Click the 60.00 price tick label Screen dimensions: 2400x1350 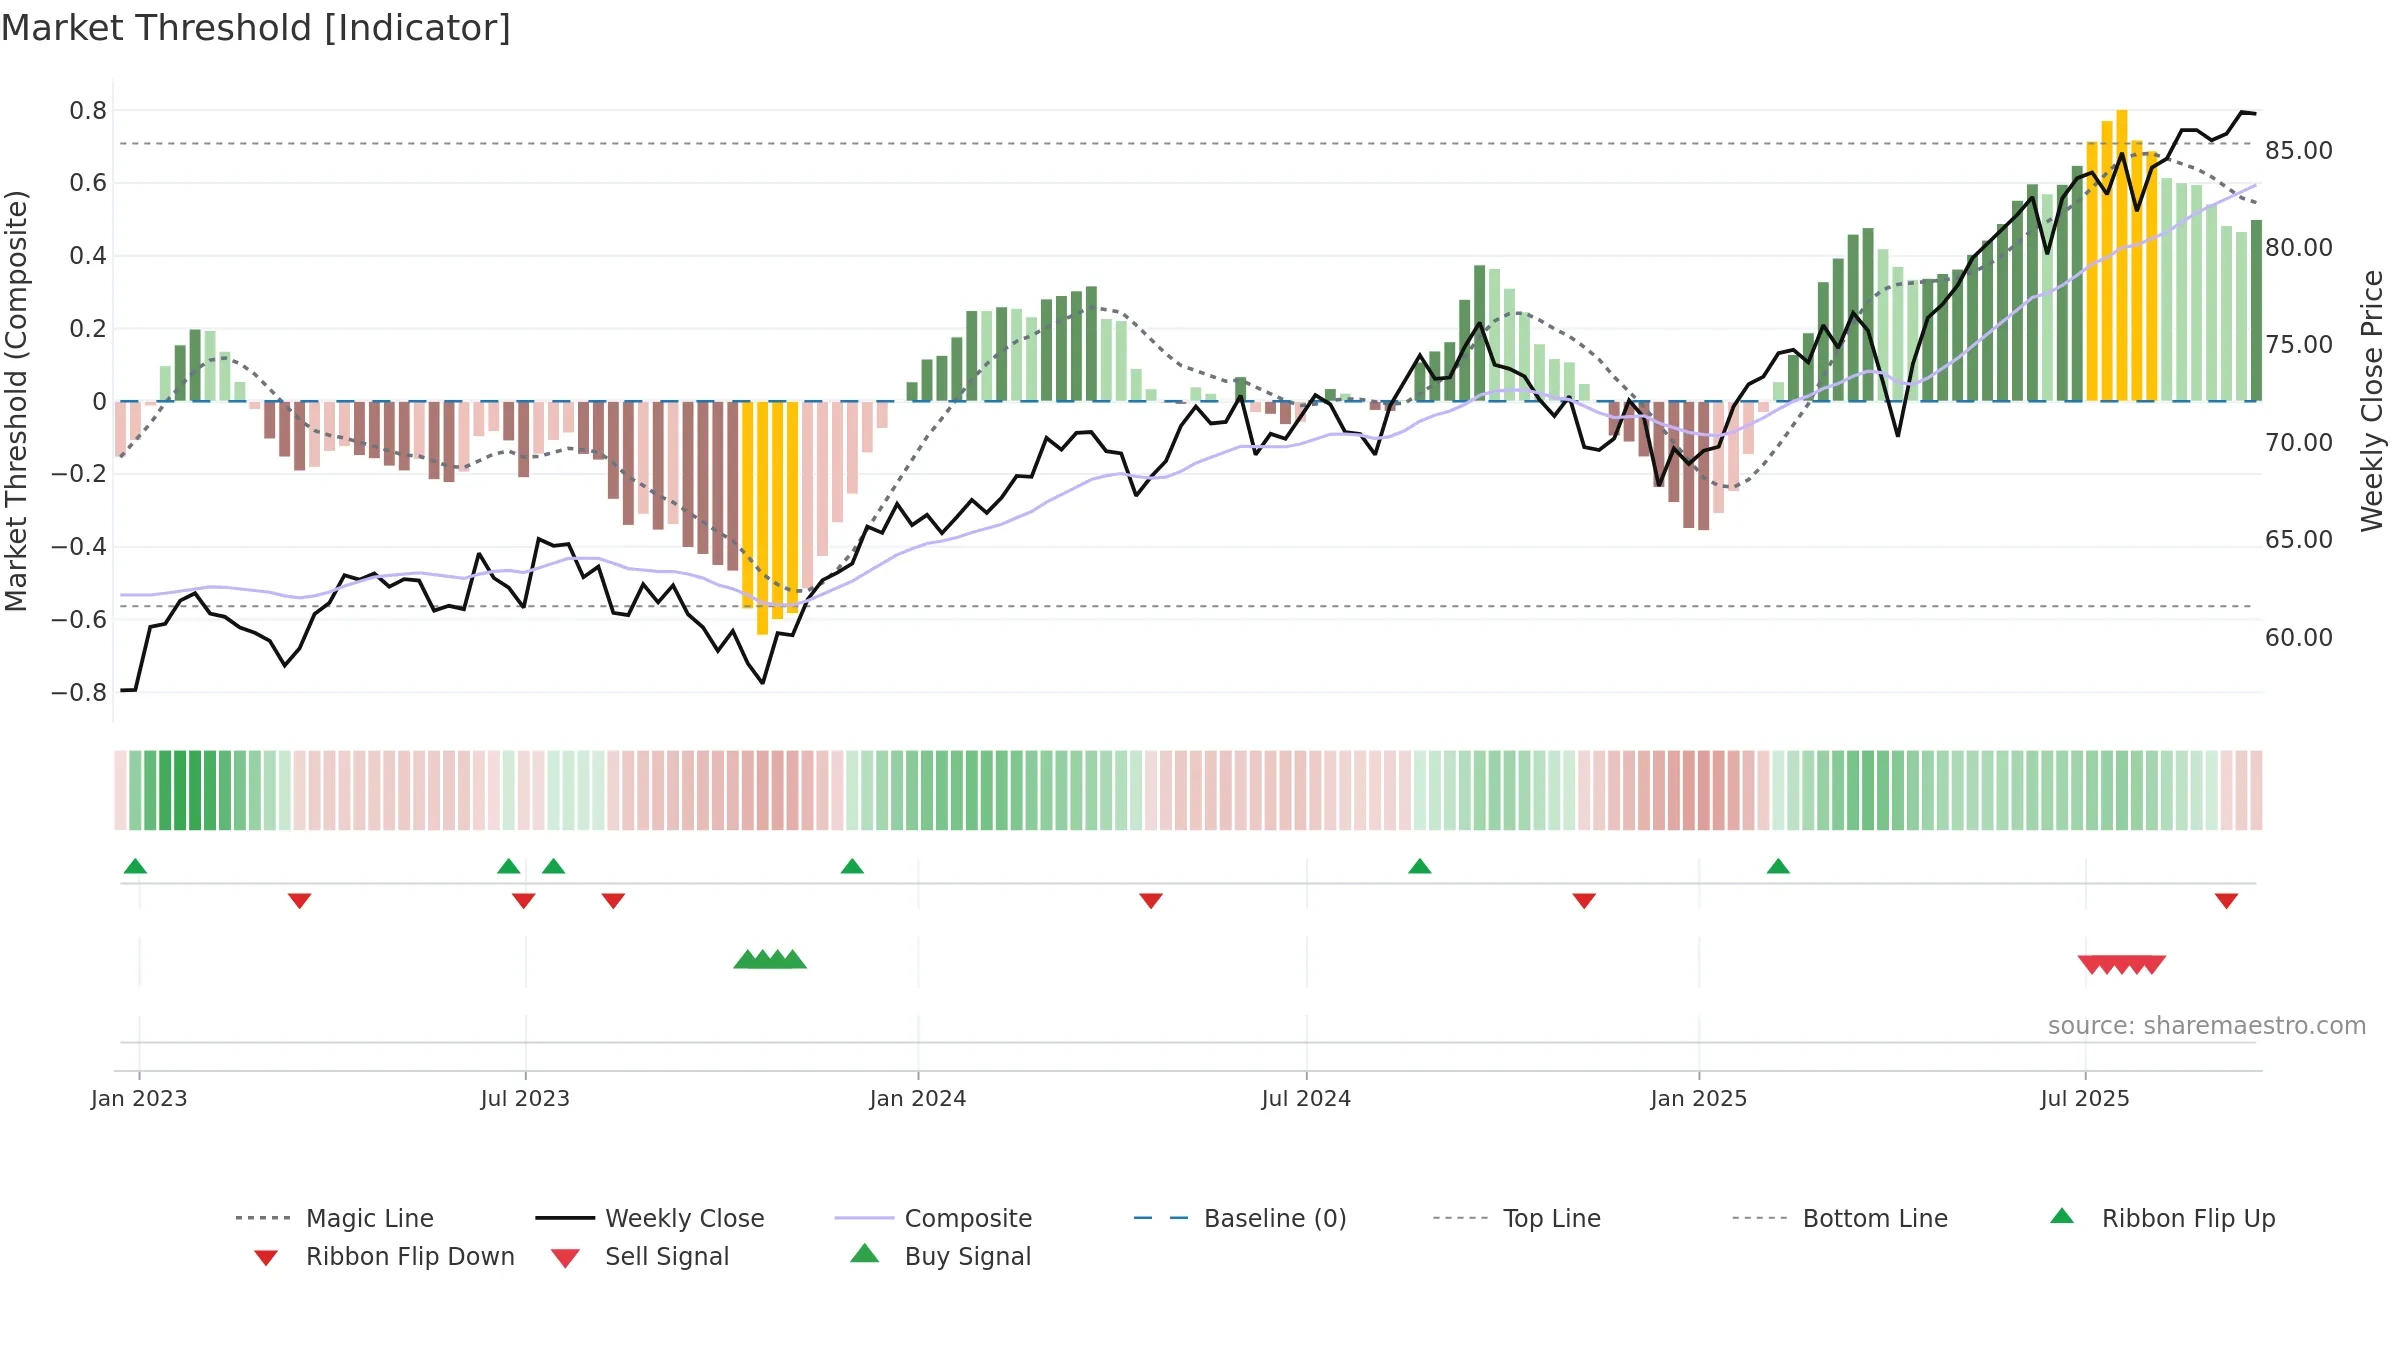coord(2299,638)
